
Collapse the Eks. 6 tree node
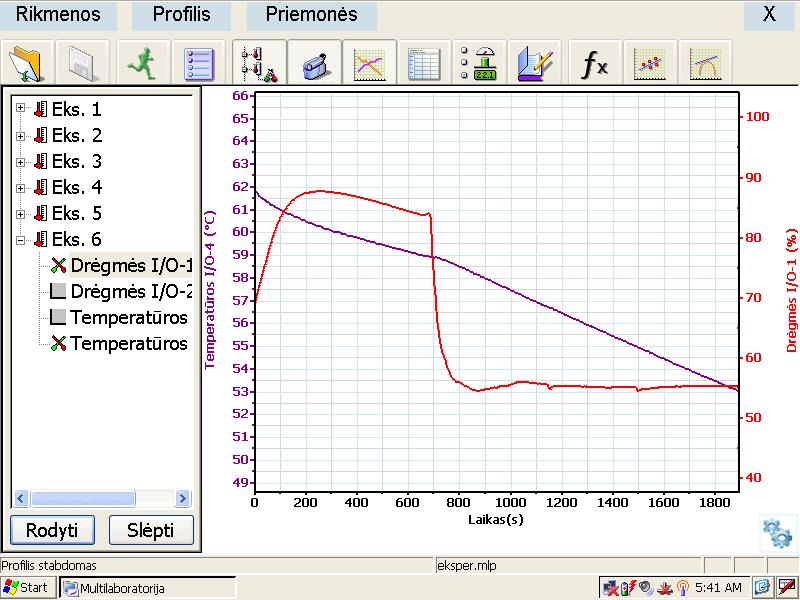[20, 240]
